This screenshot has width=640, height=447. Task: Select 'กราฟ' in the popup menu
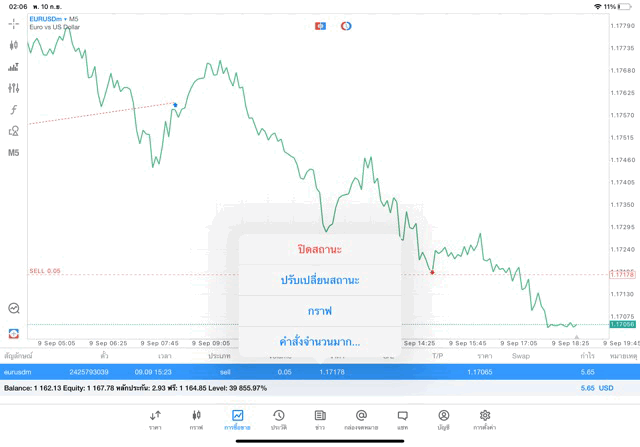[320, 311]
